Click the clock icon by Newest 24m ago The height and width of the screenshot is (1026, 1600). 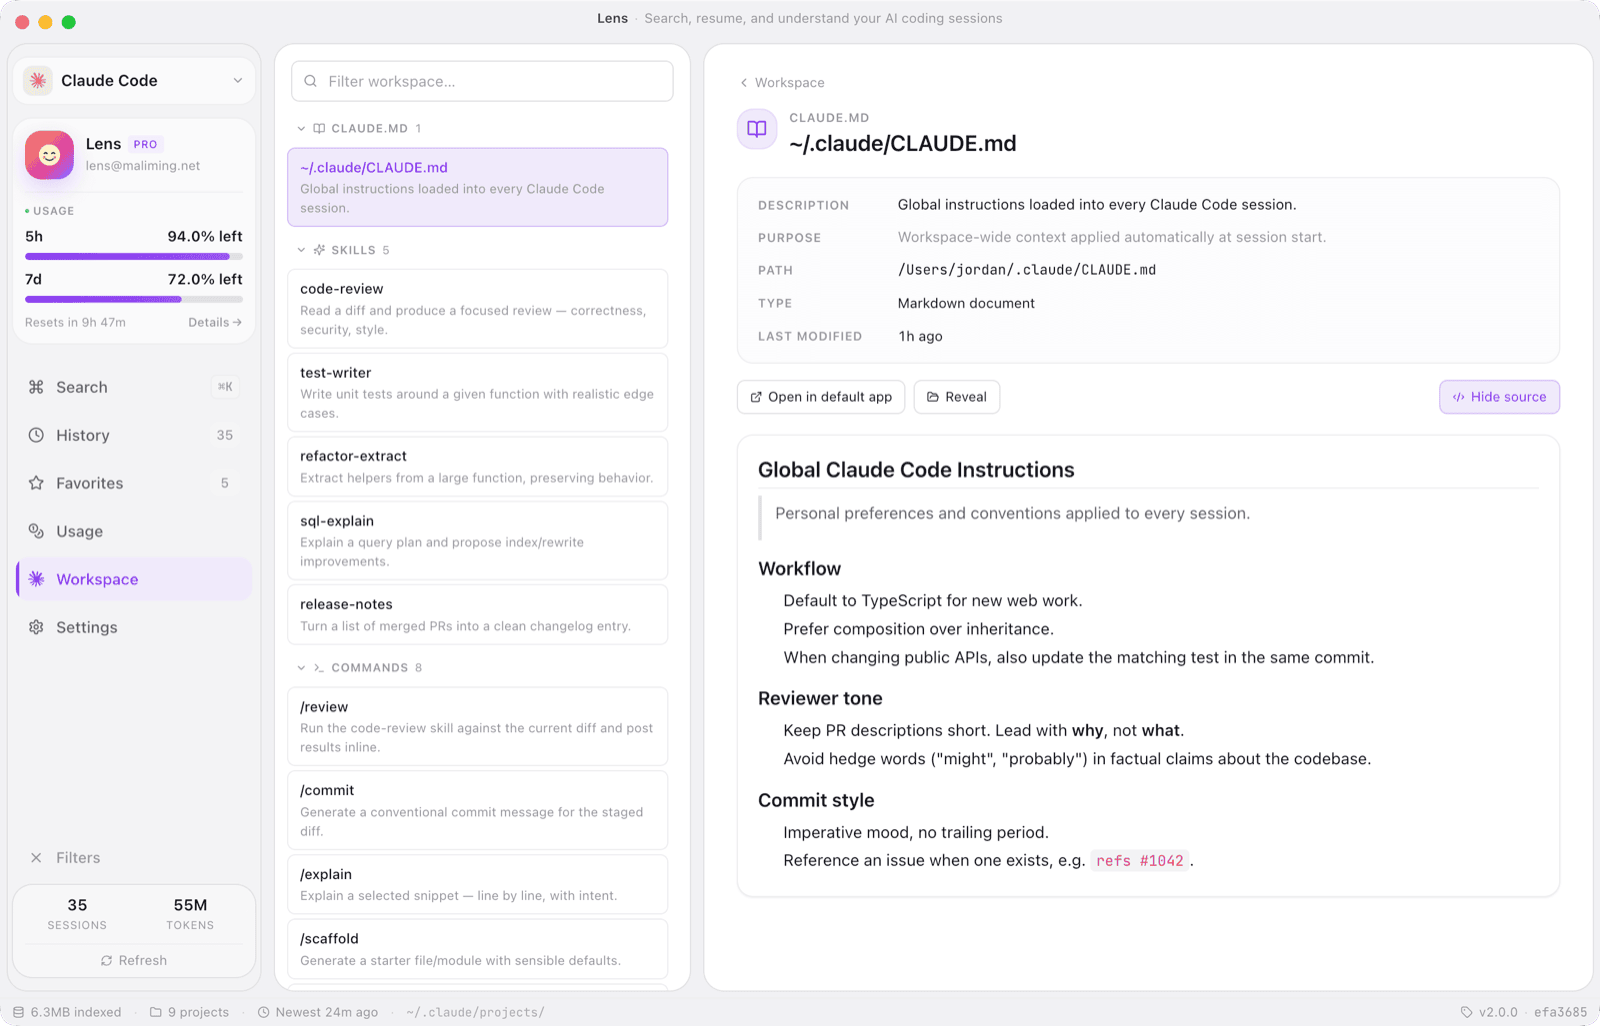pyautogui.click(x=264, y=1012)
